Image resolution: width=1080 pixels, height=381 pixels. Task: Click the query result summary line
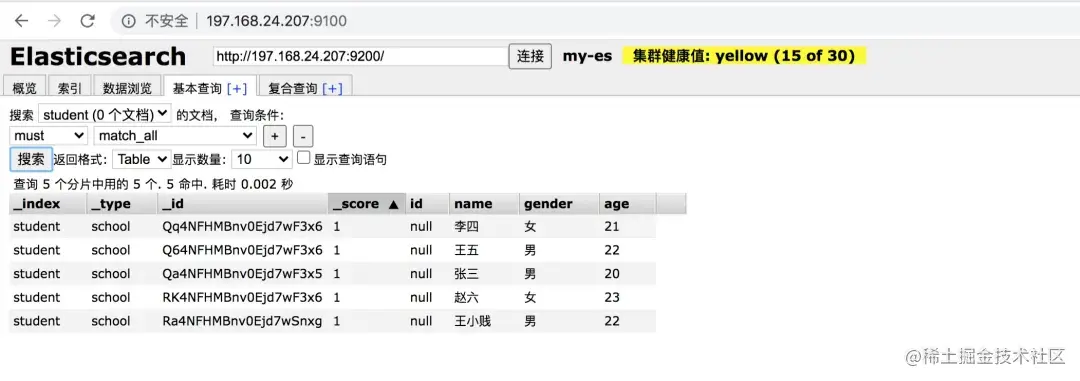(x=153, y=184)
